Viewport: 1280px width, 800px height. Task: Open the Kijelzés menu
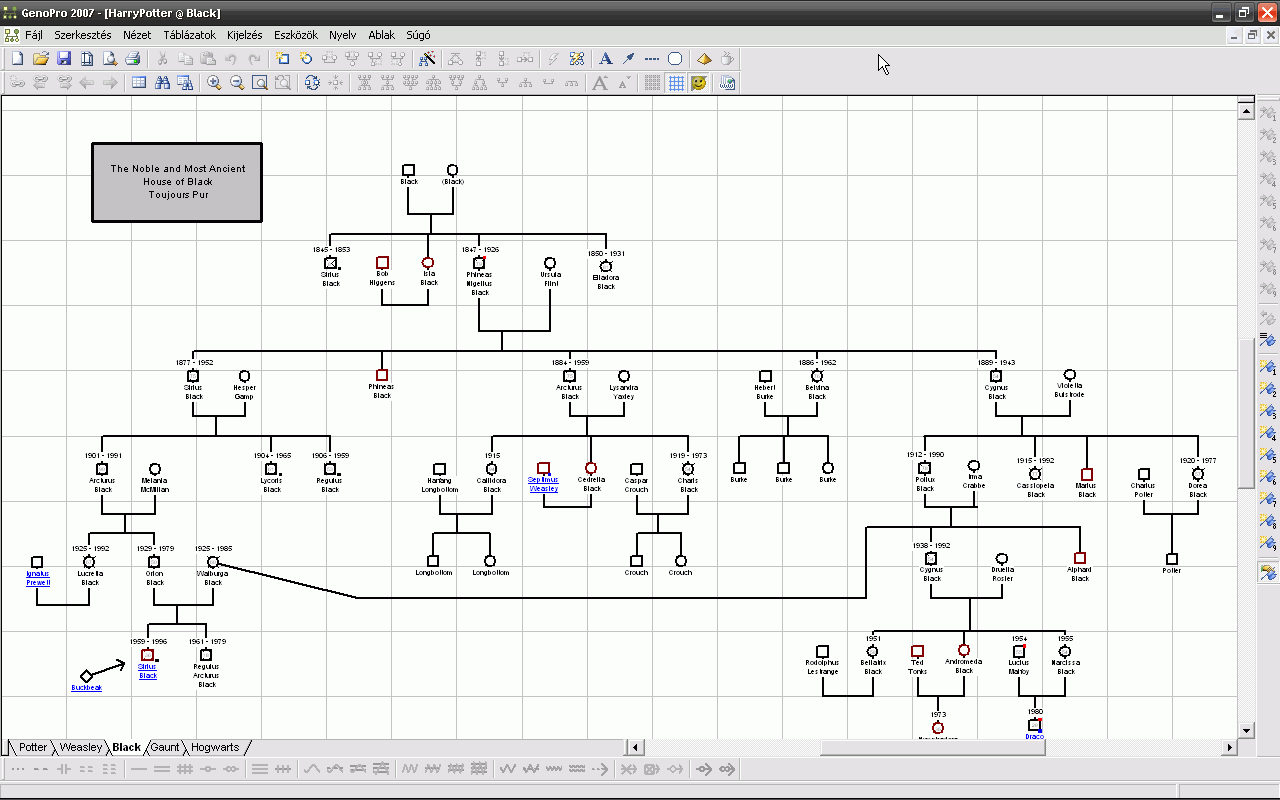point(244,35)
